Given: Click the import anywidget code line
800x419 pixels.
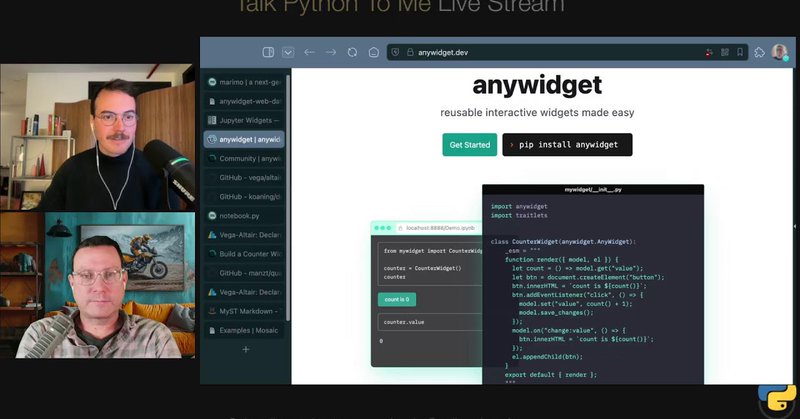Looking at the screenshot, I should [519, 207].
